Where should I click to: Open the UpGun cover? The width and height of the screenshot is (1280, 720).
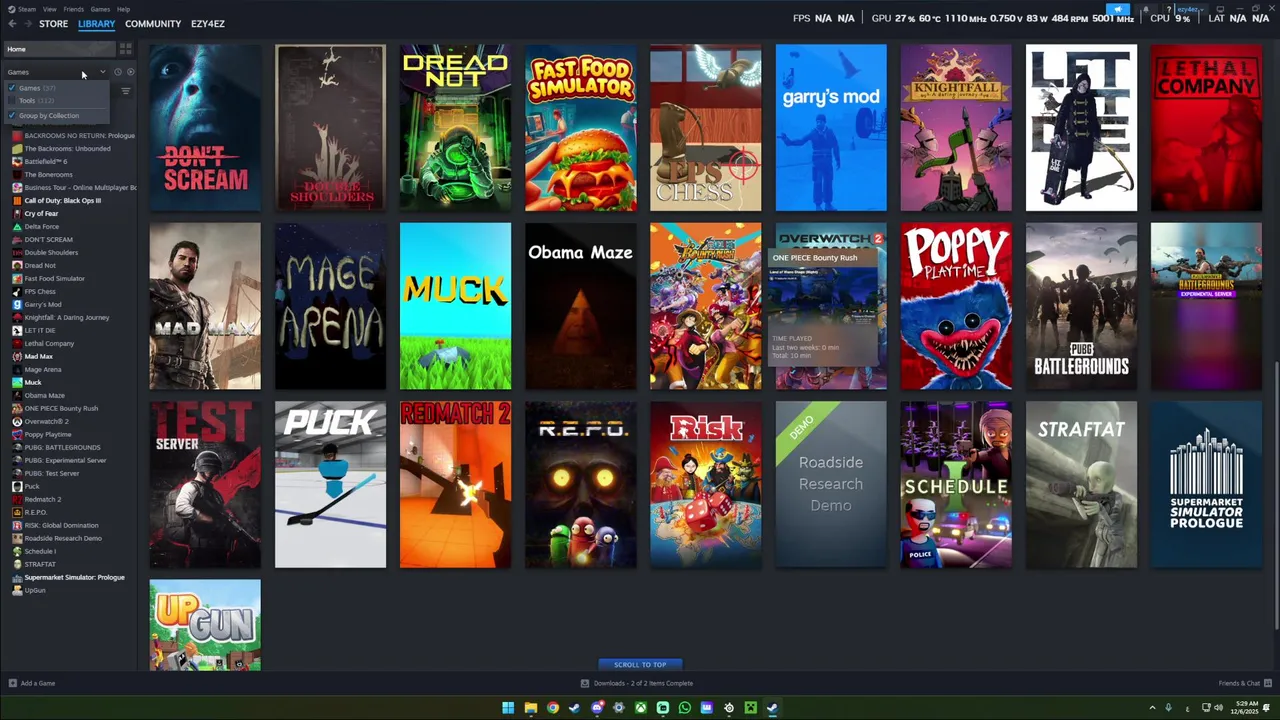(x=205, y=625)
